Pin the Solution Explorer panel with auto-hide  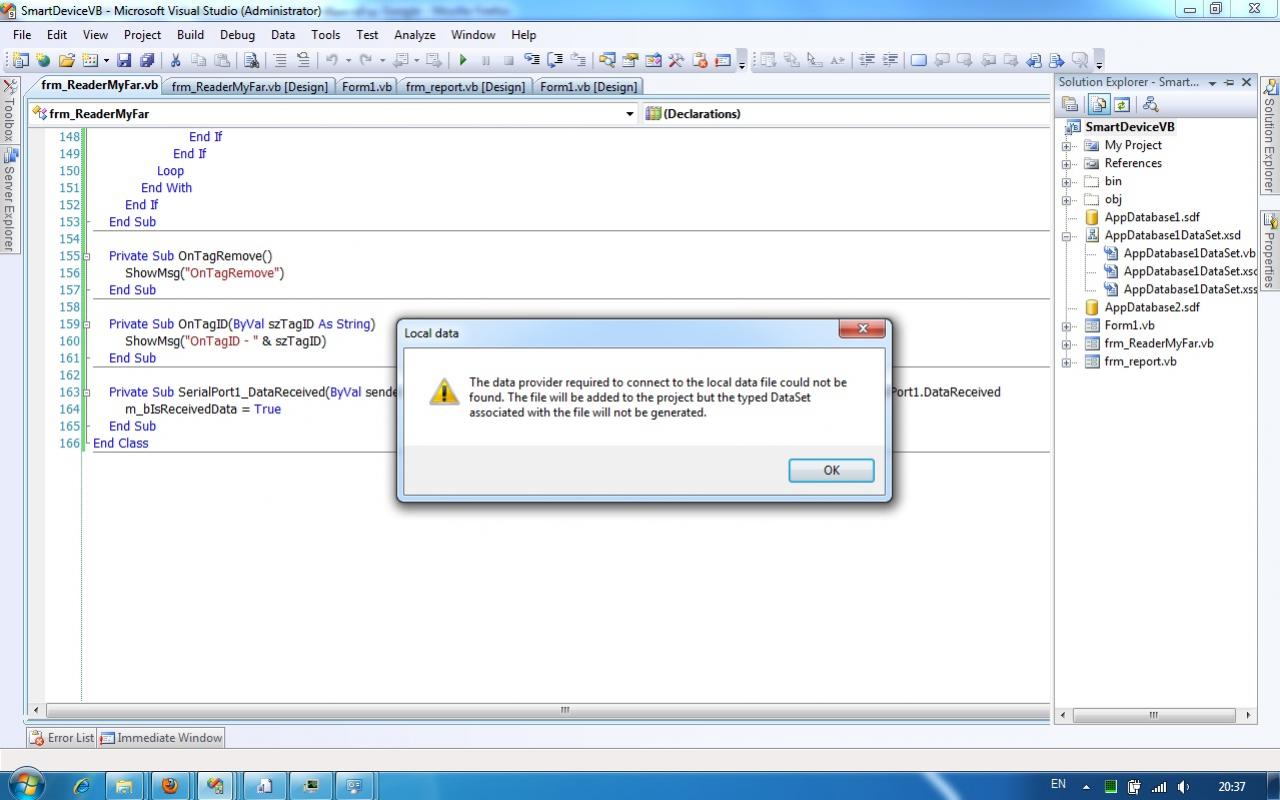point(1229,82)
